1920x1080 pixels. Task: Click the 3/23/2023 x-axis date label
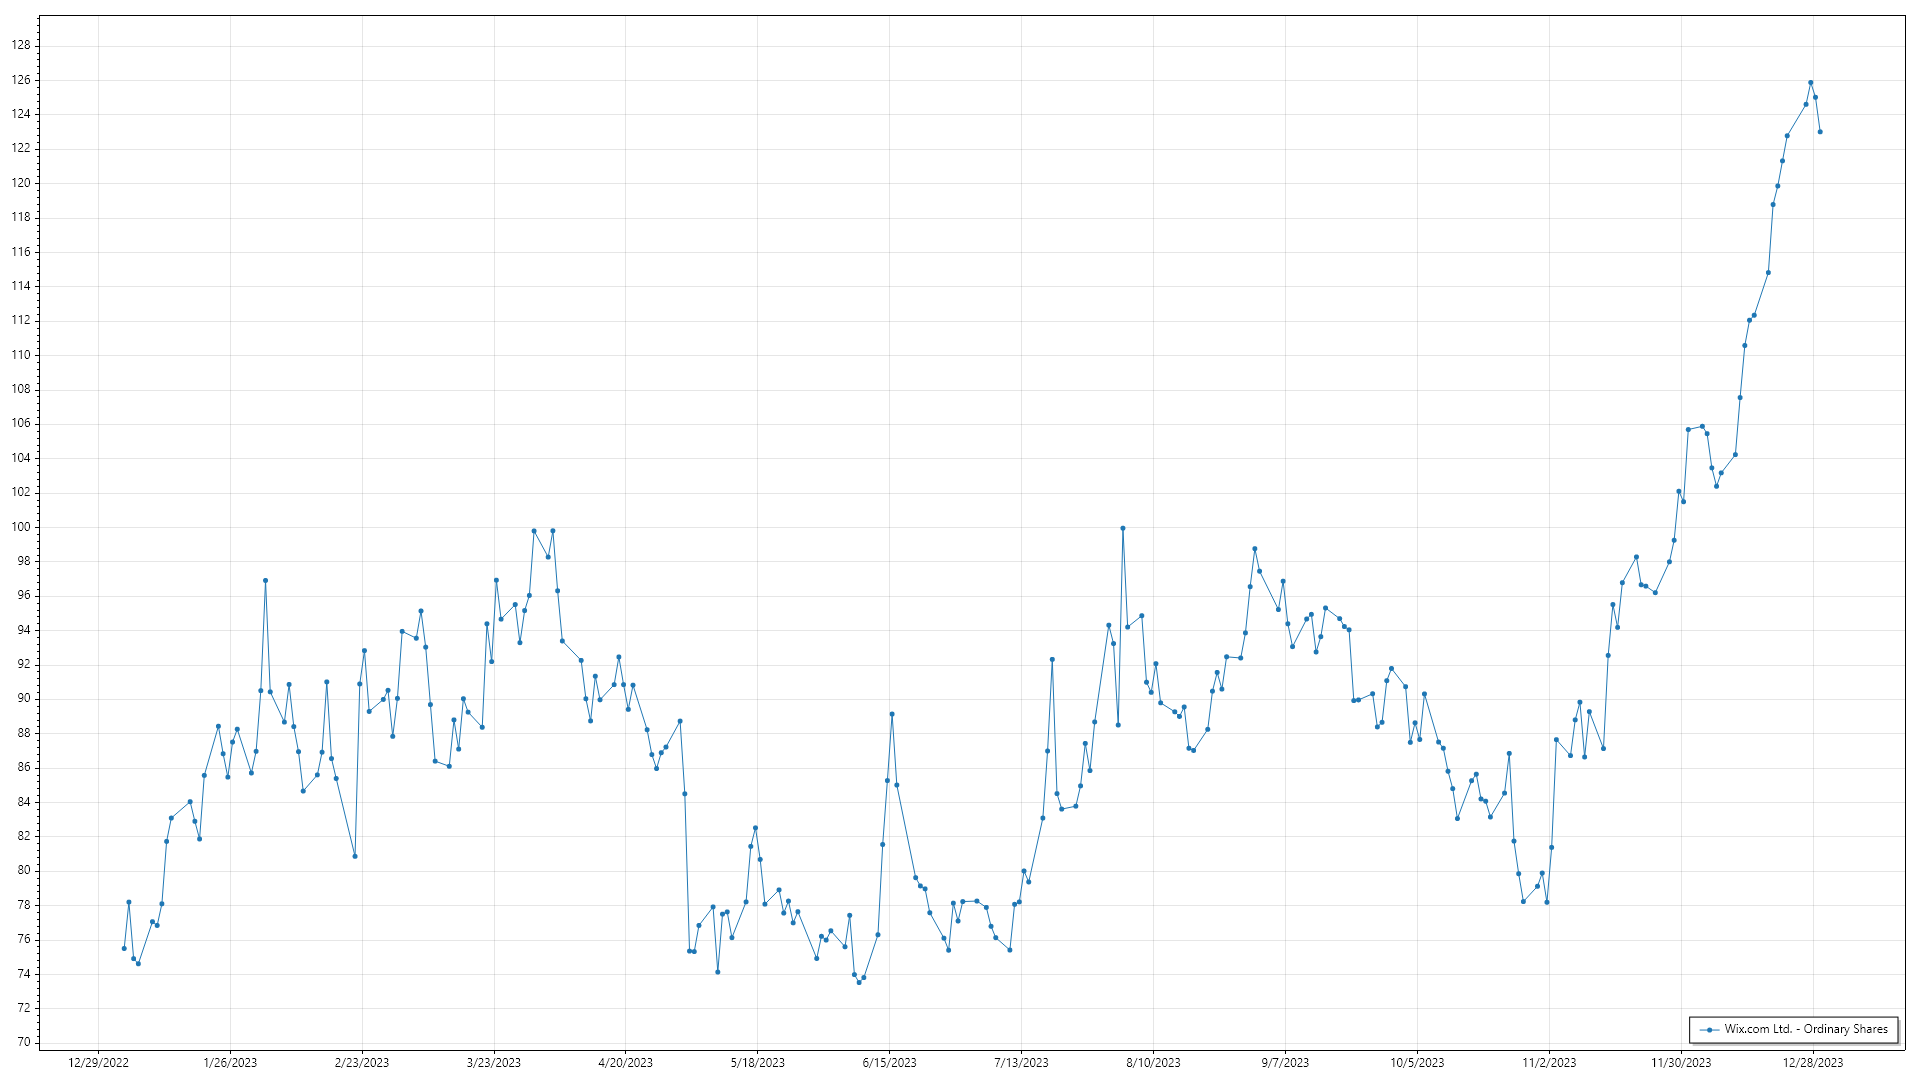494,1063
